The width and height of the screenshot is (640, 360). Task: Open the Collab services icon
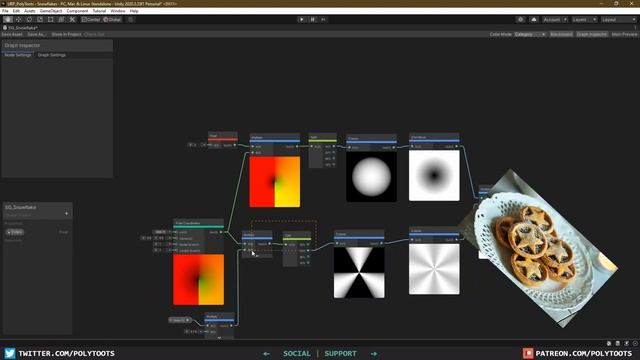pos(520,20)
